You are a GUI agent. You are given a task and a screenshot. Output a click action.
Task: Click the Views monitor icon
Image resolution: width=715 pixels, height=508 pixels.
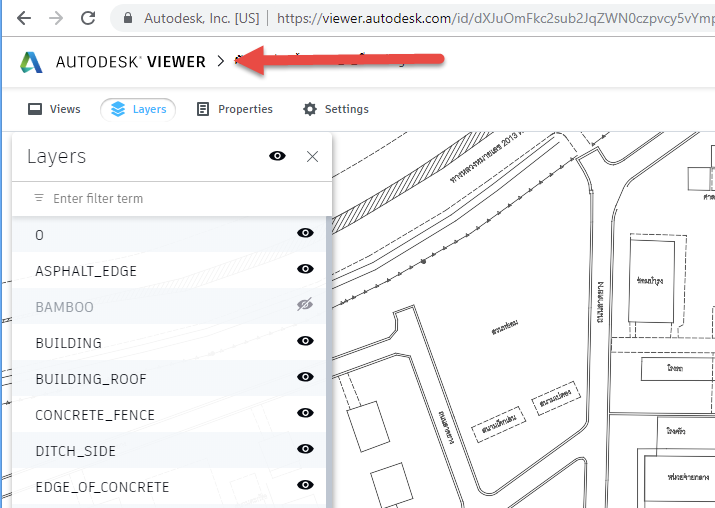point(35,109)
